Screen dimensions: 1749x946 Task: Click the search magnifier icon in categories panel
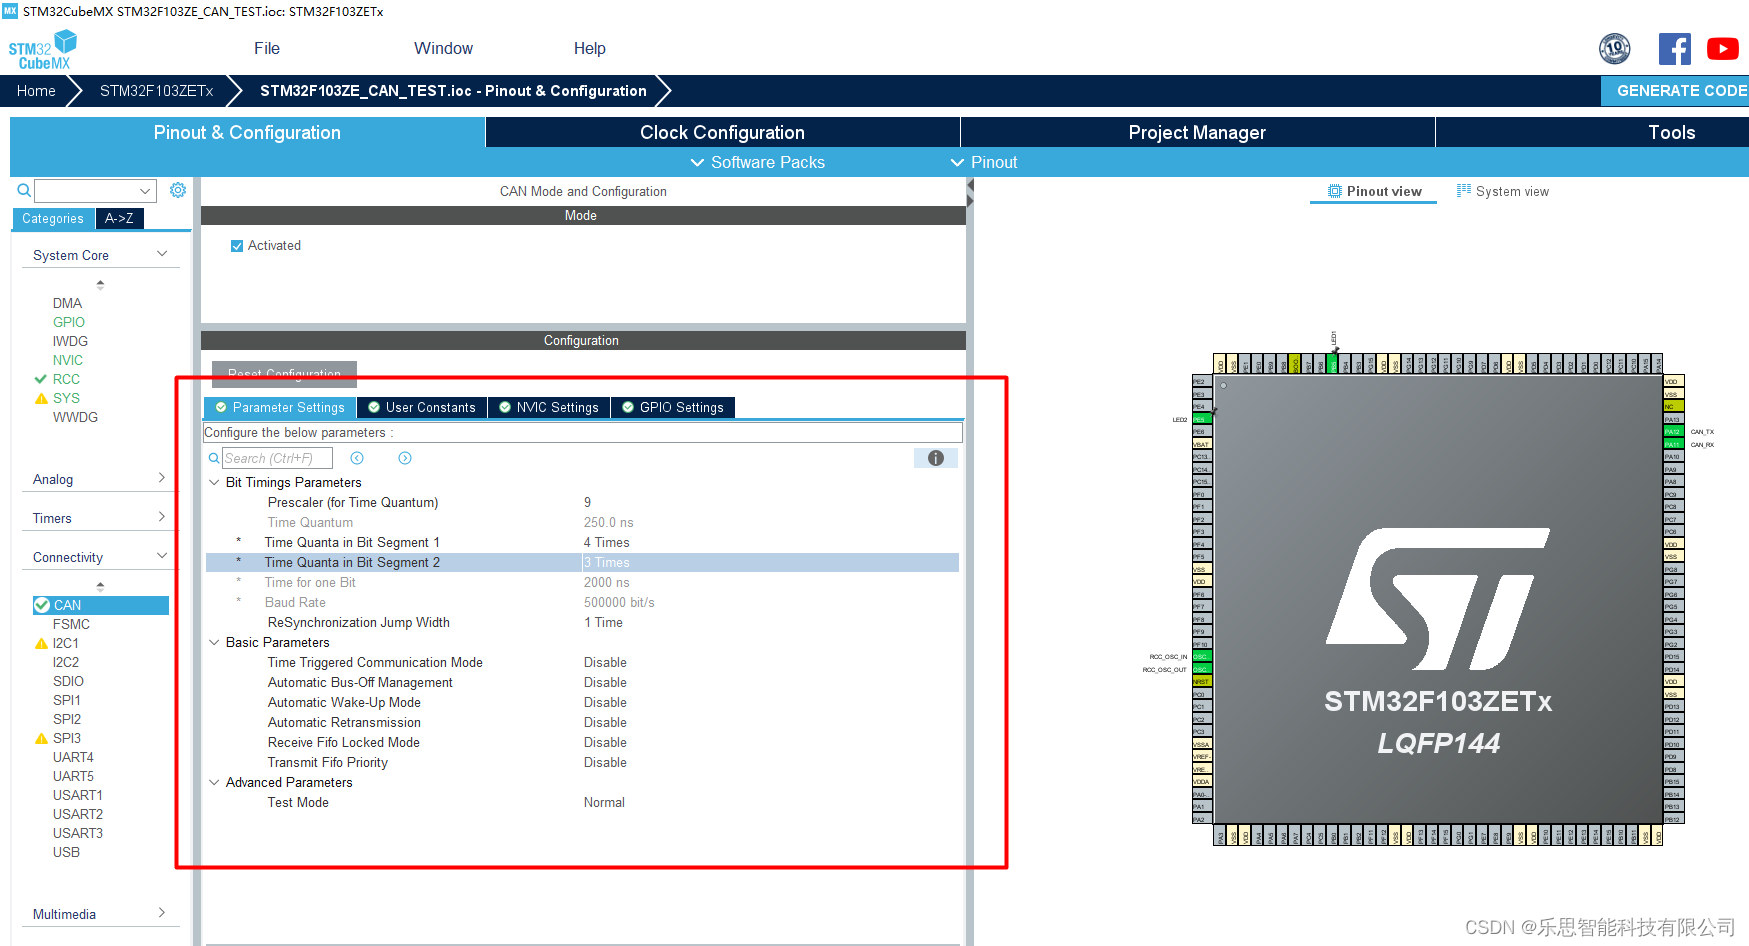click(x=24, y=190)
